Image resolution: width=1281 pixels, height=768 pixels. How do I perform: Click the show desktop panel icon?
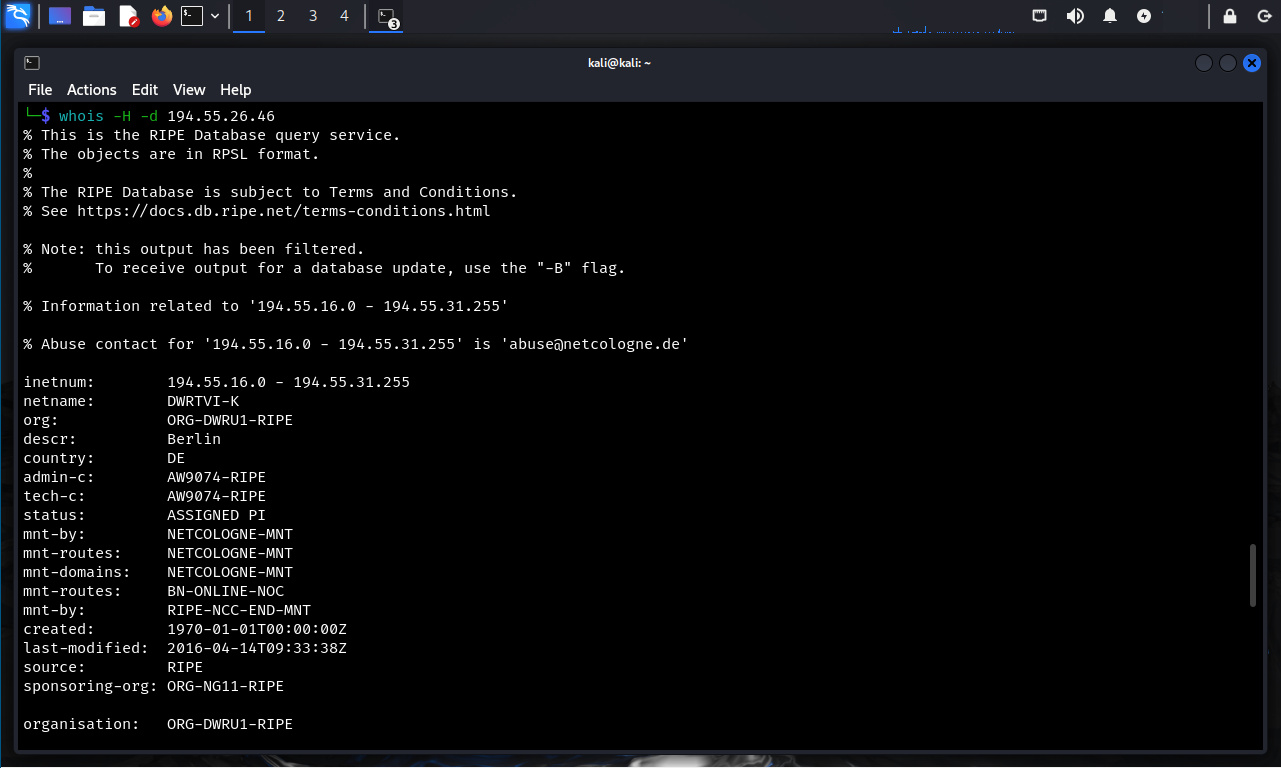(60, 16)
